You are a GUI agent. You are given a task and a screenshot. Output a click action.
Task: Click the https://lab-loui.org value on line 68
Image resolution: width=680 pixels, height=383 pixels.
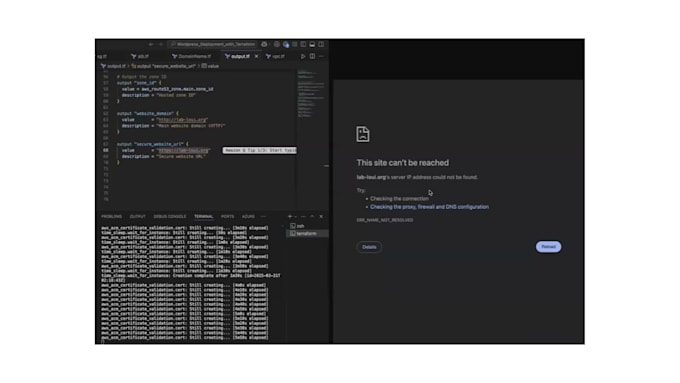pyautogui.click(x=183, y=151)
